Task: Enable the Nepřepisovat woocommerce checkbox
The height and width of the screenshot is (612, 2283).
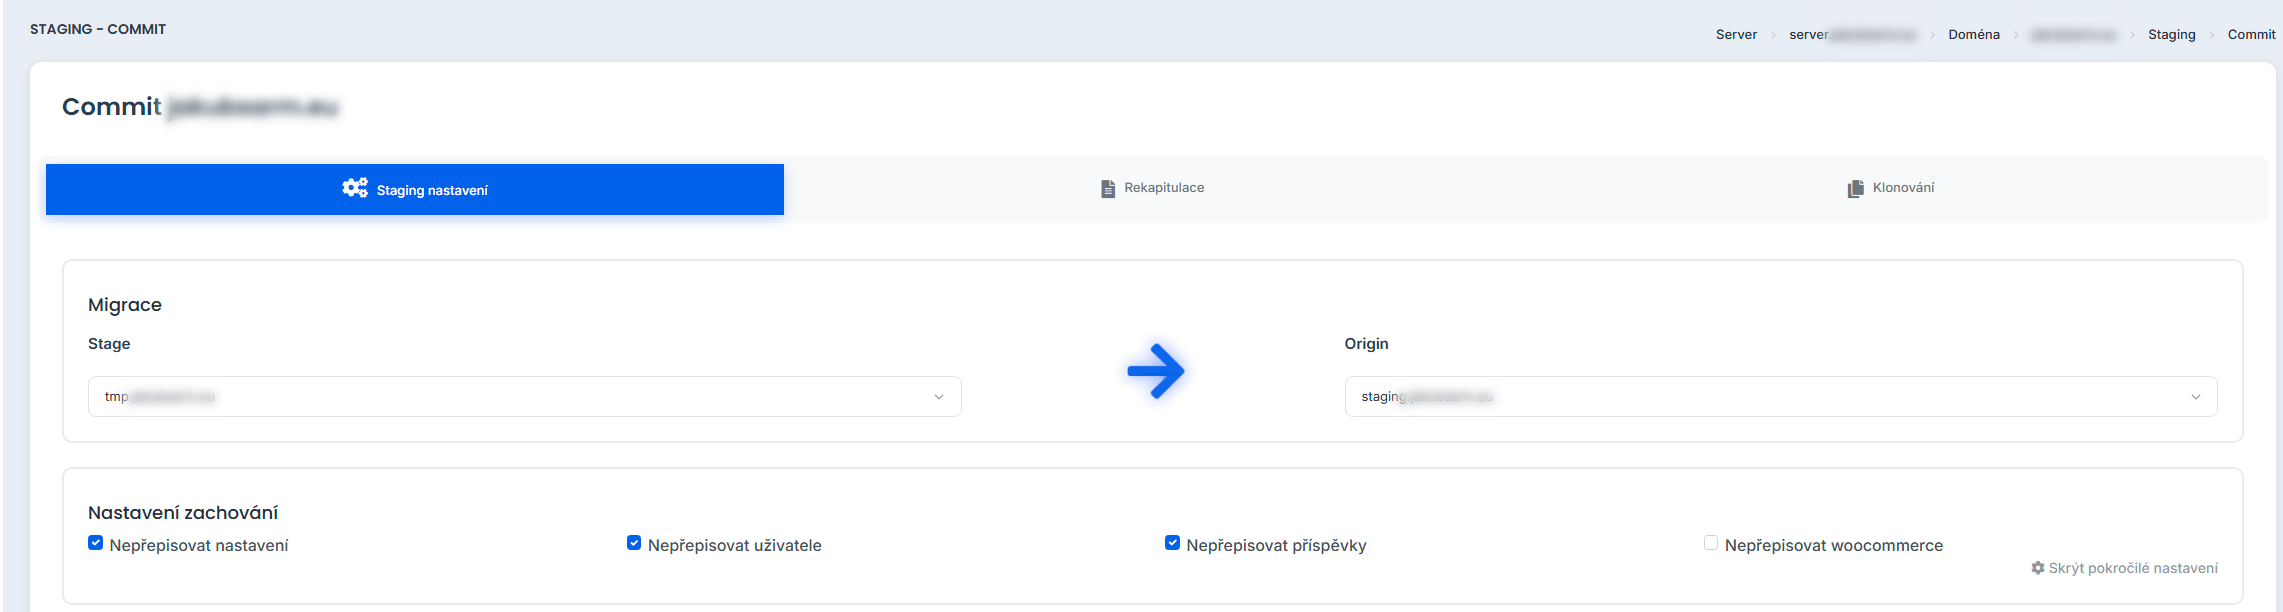Action: click(x=1711, y=543)
